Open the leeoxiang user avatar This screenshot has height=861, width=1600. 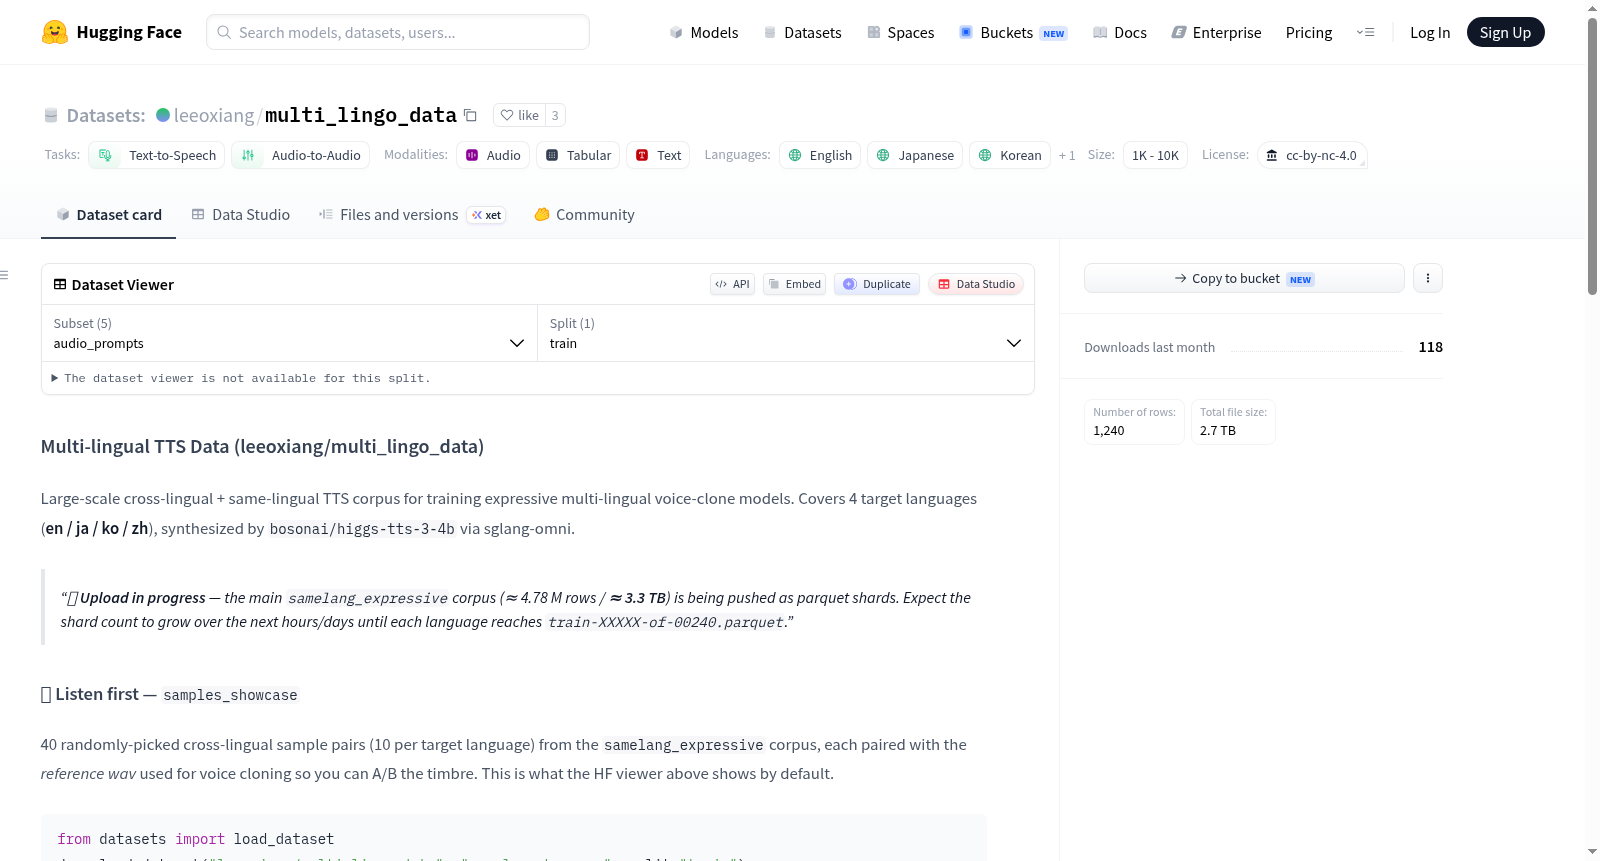pyautogui.click(x=163, y=115)
